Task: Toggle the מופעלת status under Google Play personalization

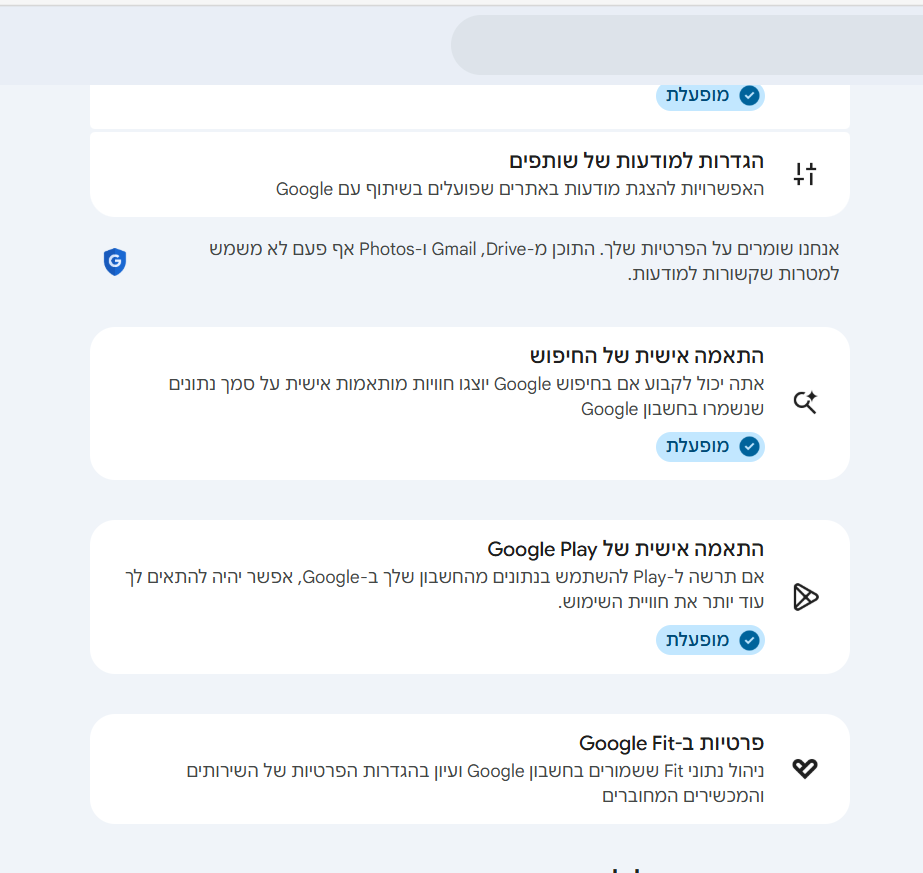Action: (x=710, y=640)
